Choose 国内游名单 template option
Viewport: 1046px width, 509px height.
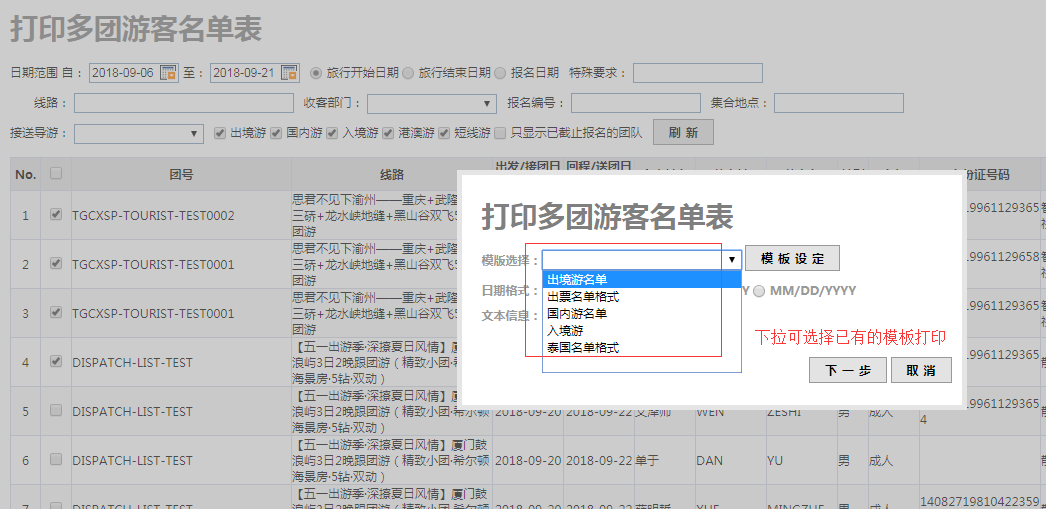pyautogui.click(x=577, y=314)
